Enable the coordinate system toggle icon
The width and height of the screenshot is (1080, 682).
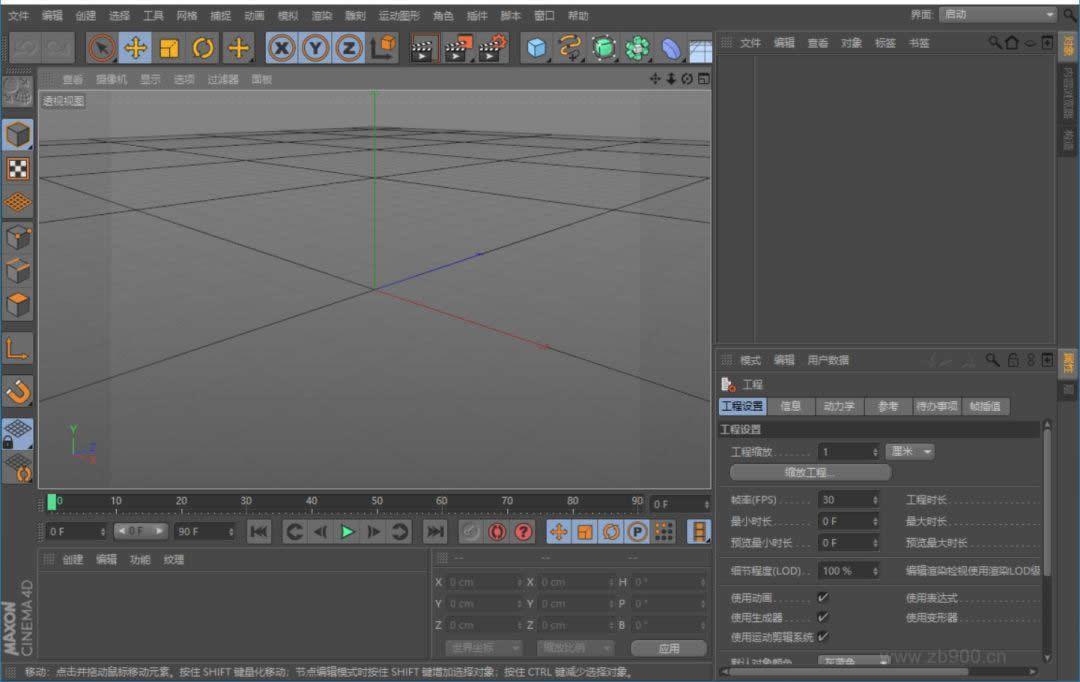[x=384, y=47]
